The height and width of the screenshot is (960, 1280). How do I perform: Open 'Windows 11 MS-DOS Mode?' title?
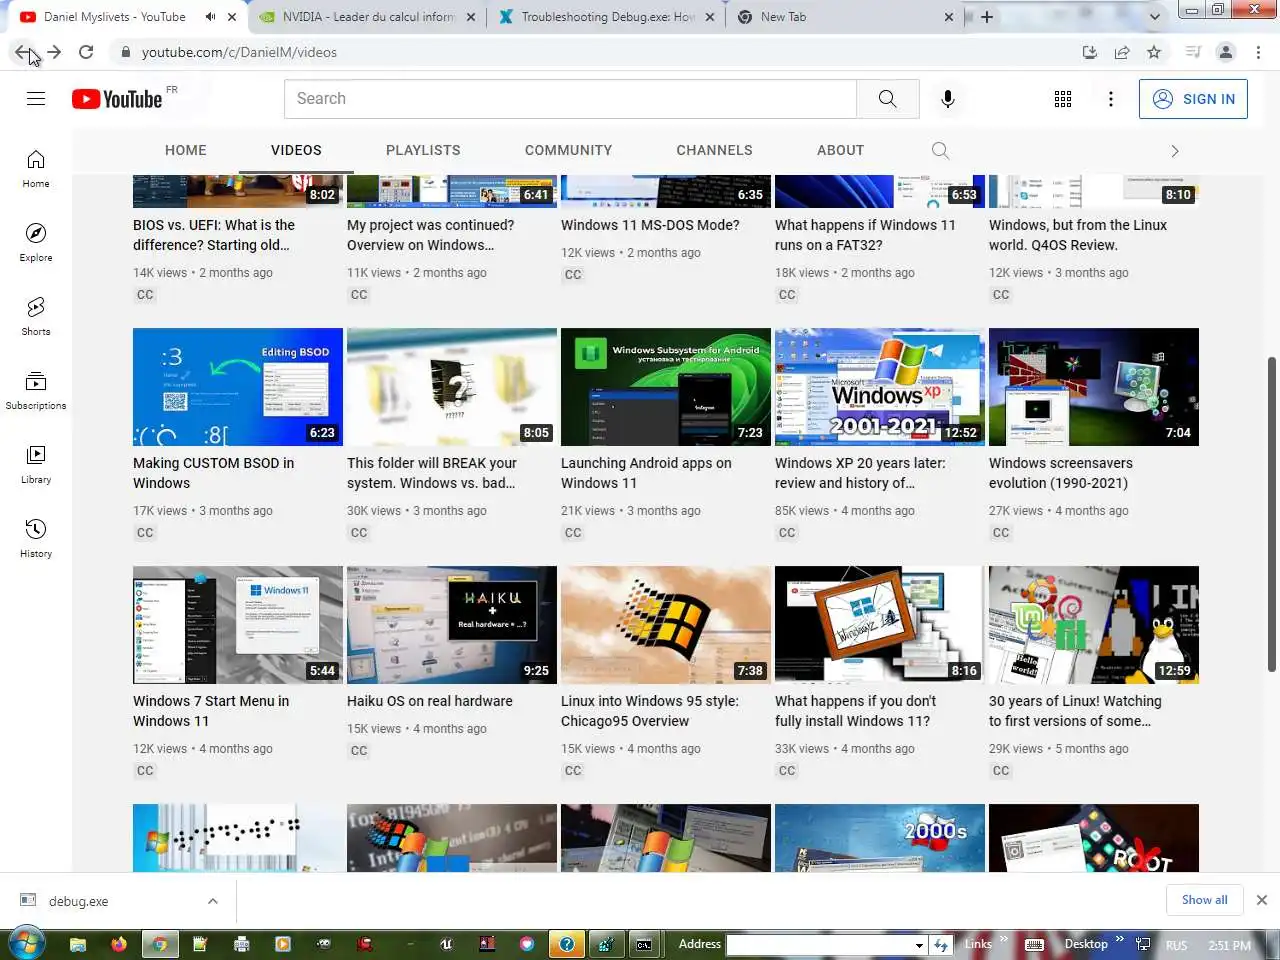650,225
